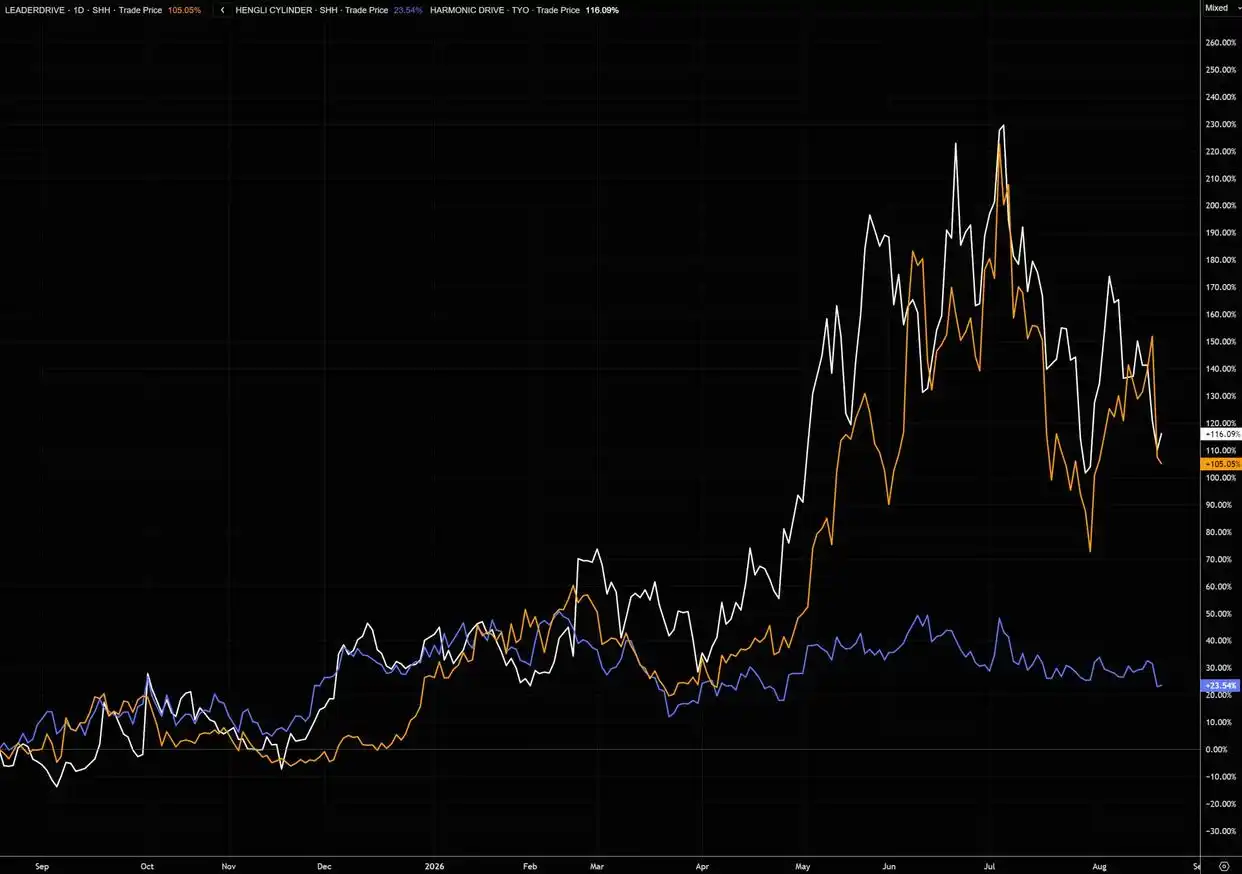This screenshot has width=1242, height=874.
Task: Click the 200.00% level on price scale
Action: point(1221,206)
